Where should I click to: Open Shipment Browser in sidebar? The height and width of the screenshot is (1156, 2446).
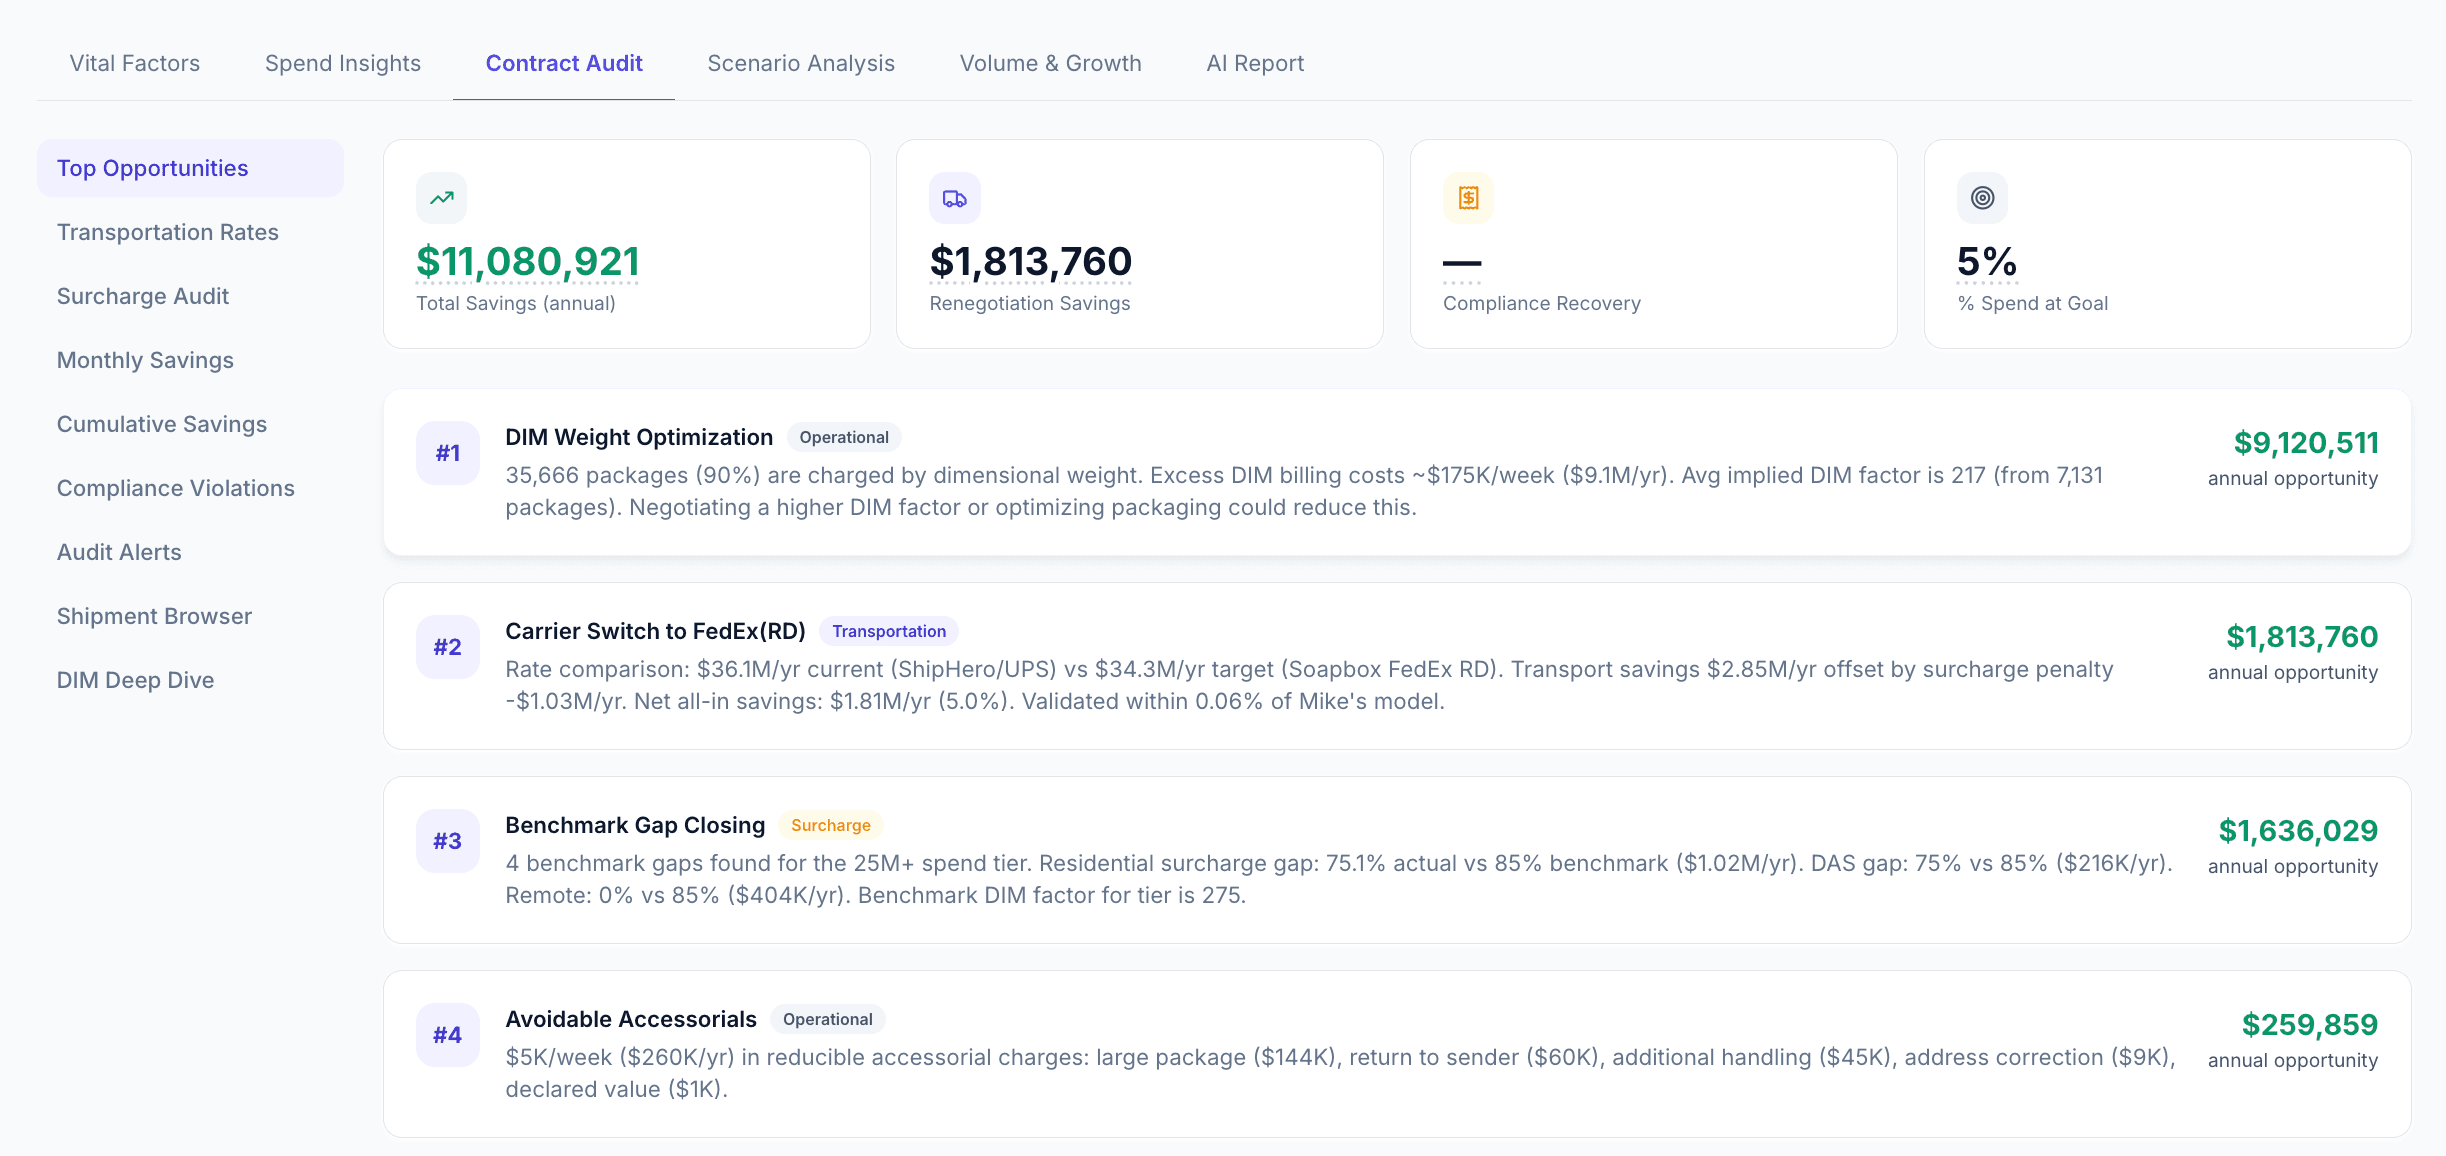pyautogui.click(x=154, y=616)
